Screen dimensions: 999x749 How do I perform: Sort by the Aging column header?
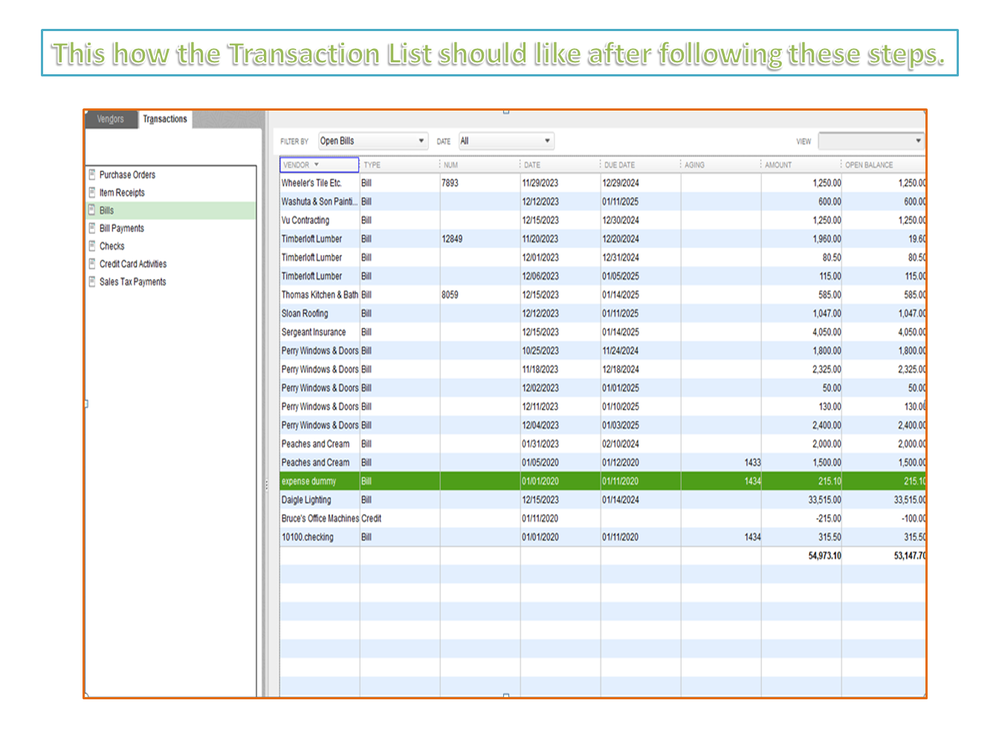[721, 164]
